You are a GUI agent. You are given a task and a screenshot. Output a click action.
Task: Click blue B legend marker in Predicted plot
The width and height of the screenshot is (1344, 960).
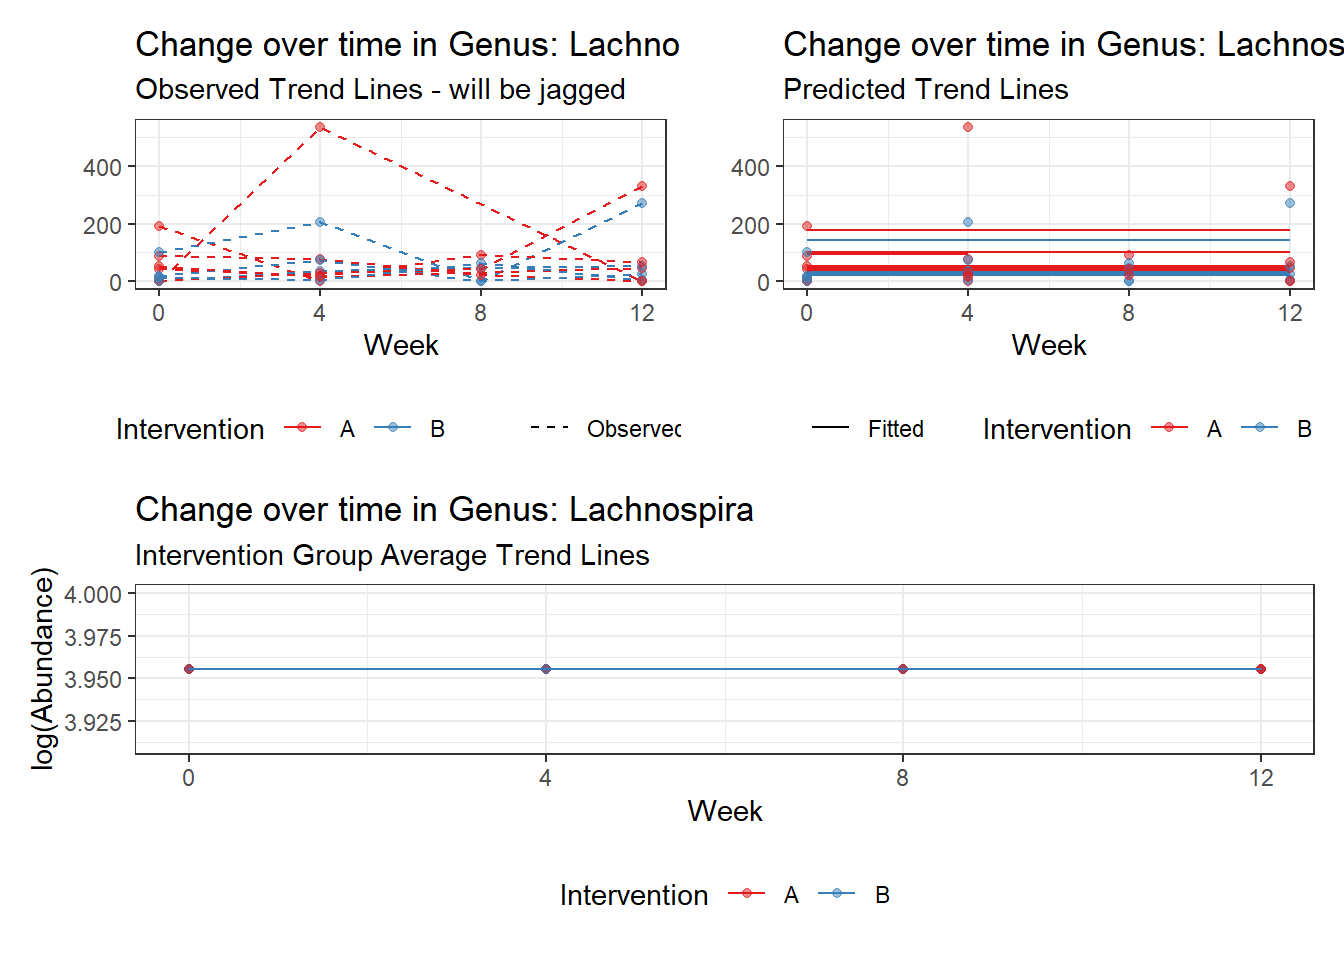pyautogui.click(x=1259, y=428)
